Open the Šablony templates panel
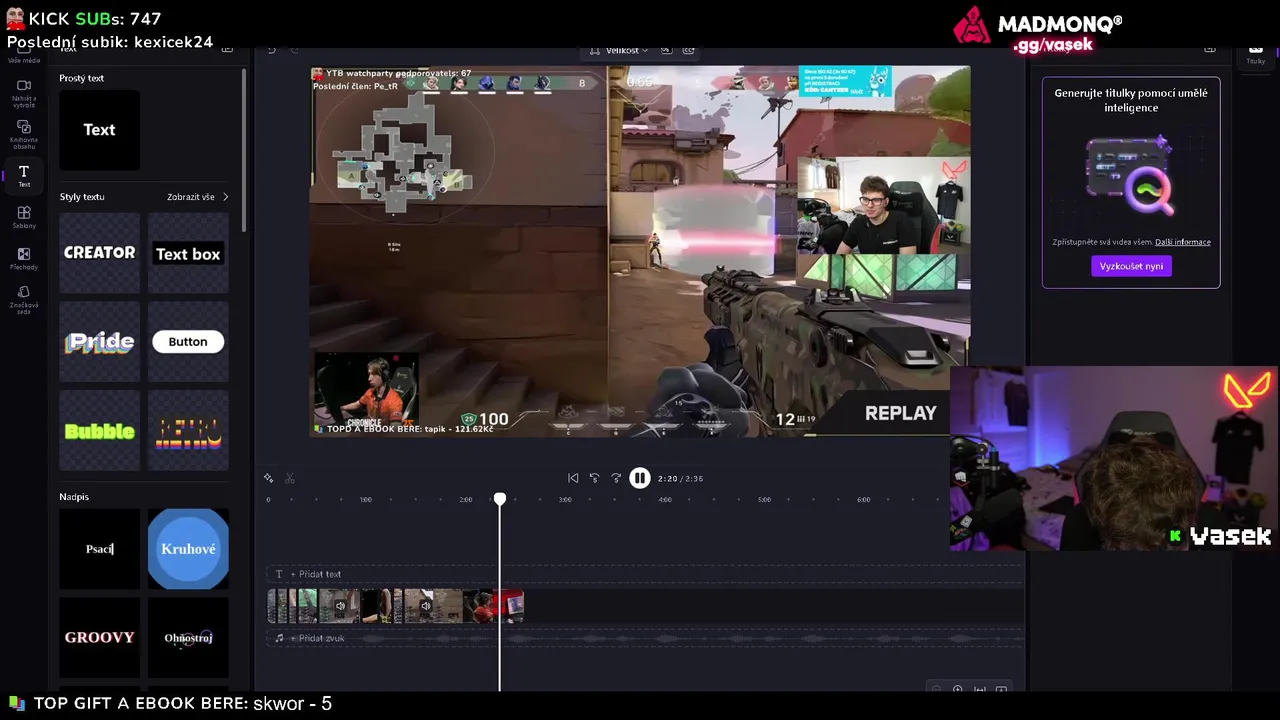The width and height of the screenshot is (1280, 720). [24, 217]
